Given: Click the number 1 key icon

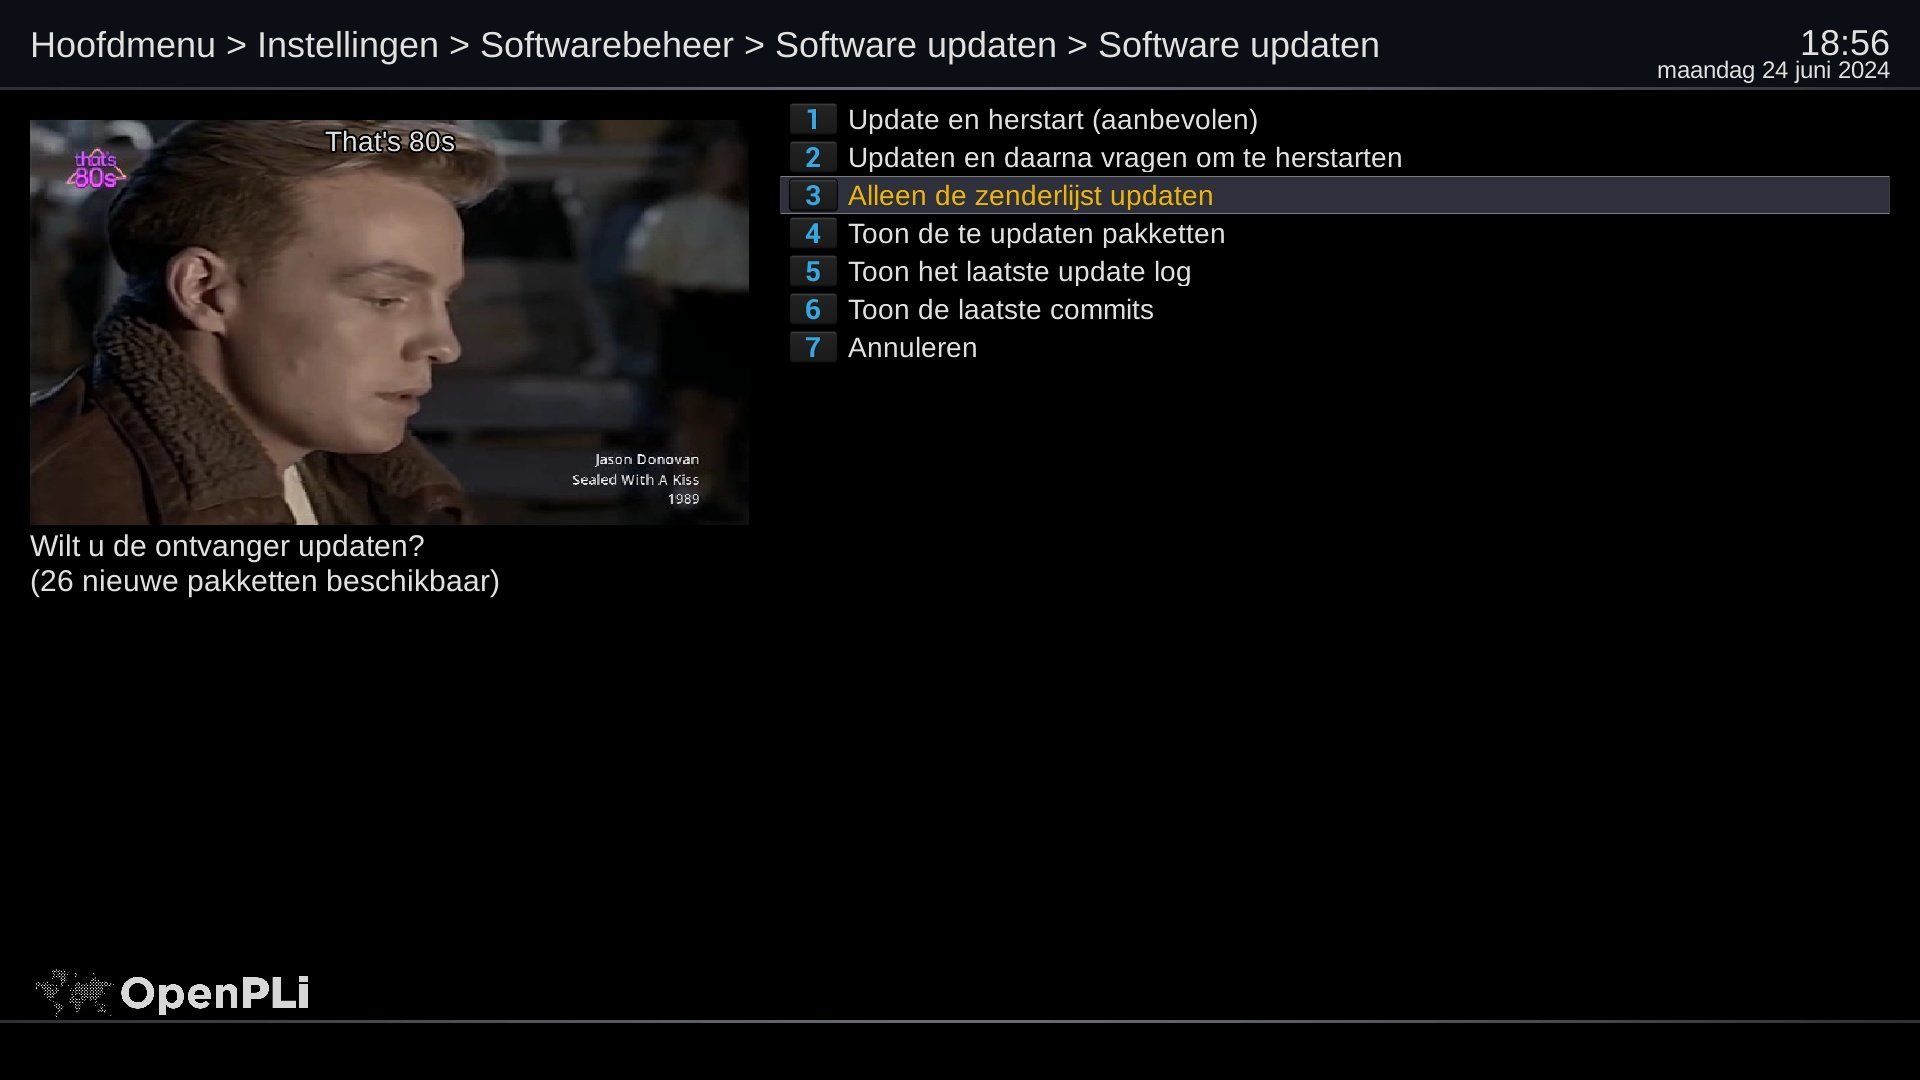Looking at the screenshot, I should point(812,120).
